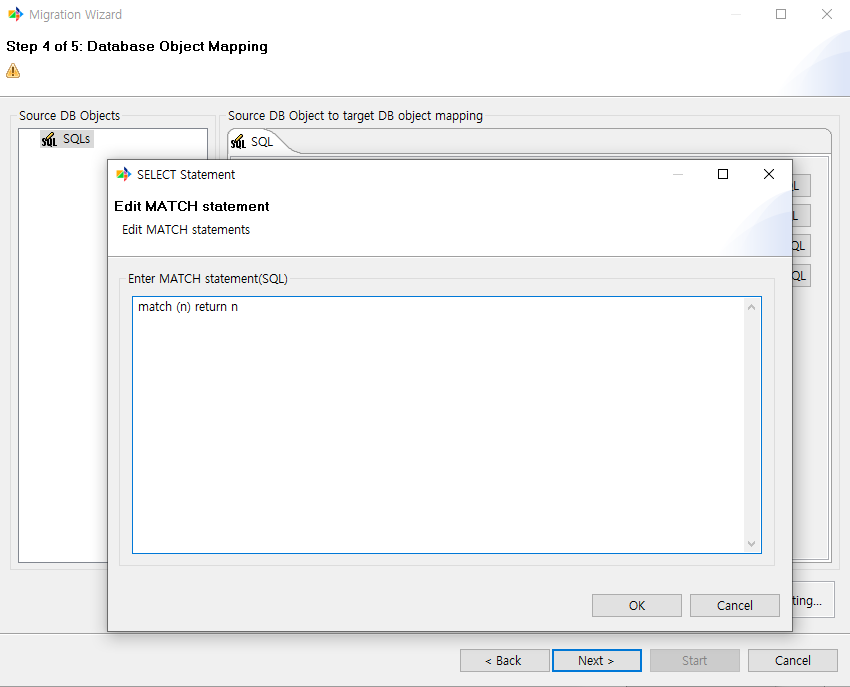Proceed with the Next > button
The height and width of the screenshot is (687, 850).
coord(596,660)
